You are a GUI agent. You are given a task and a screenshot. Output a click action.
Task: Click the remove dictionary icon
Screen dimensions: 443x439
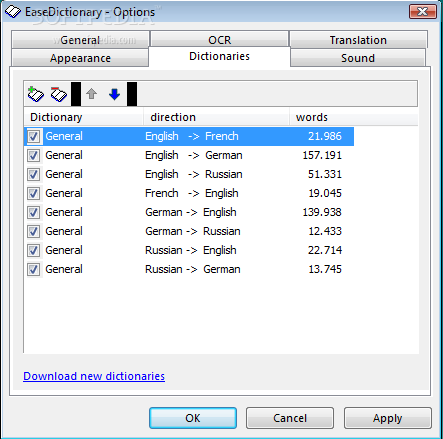coord(59,94)
